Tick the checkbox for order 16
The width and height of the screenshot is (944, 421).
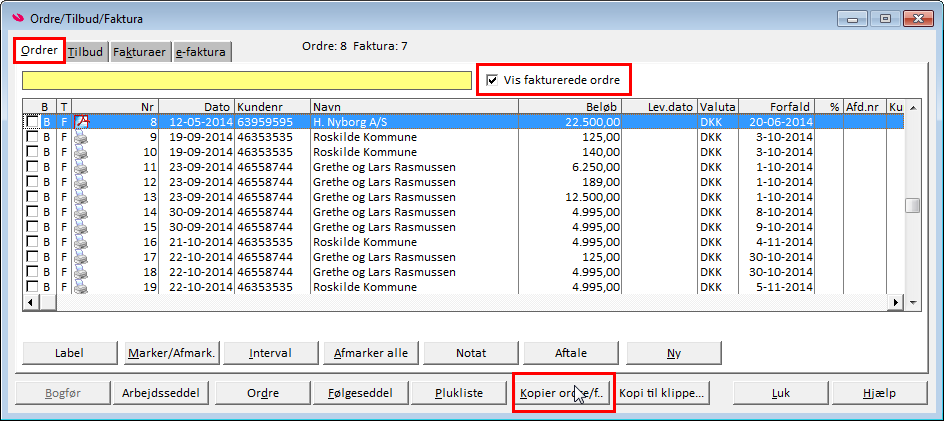click(32, 242)
